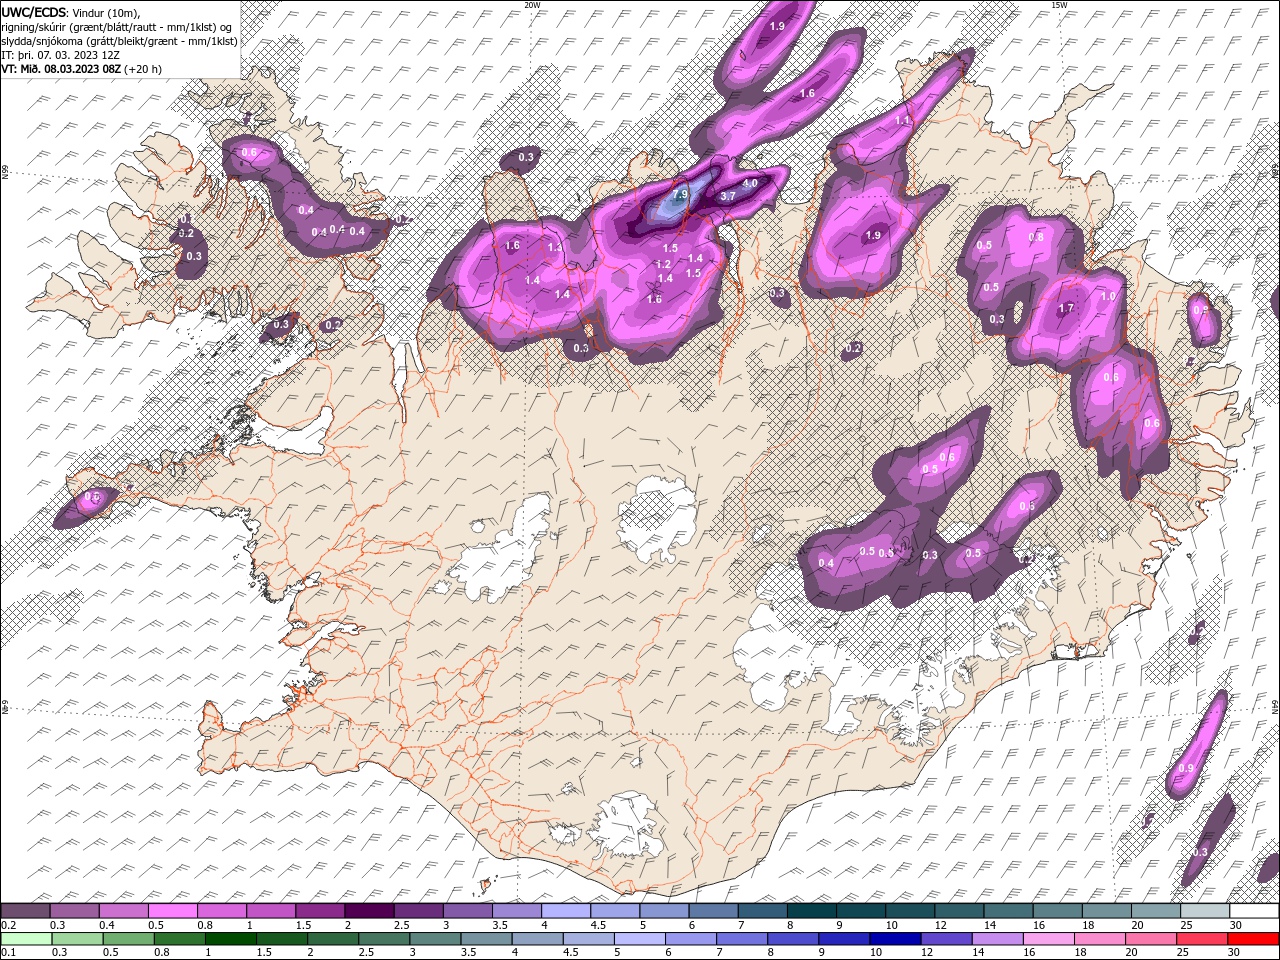Click the light grey snow swatch between 25 and 30
Viewport: 1280px width, 960px height.
tap(1204, 911)
